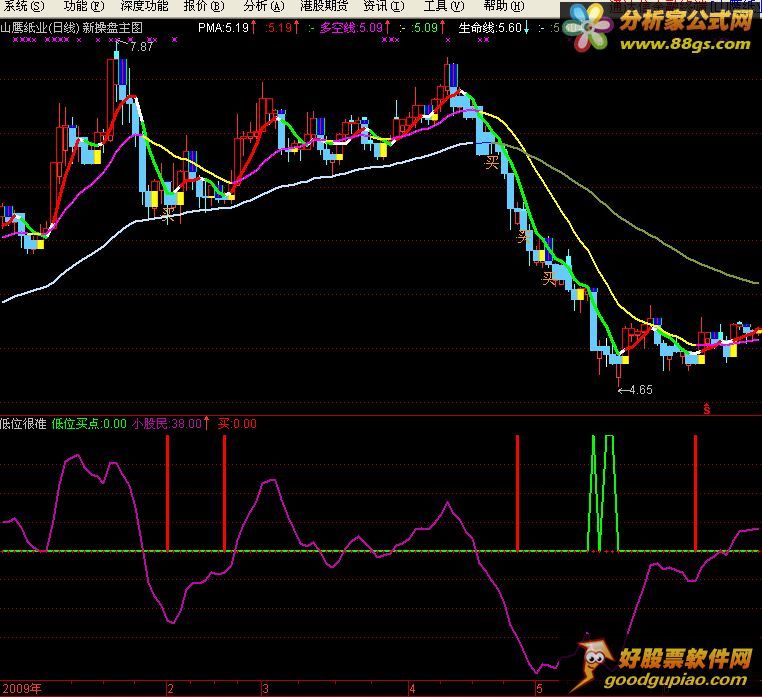Open the 港股期货 menu
The image size is (762, 697).
pyautogui.click(x=324, y=6)
